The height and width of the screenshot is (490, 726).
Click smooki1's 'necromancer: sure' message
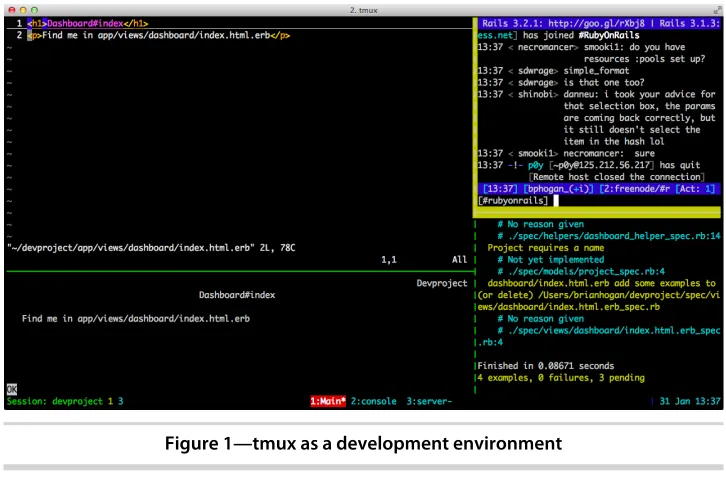(x=609, y=153)
